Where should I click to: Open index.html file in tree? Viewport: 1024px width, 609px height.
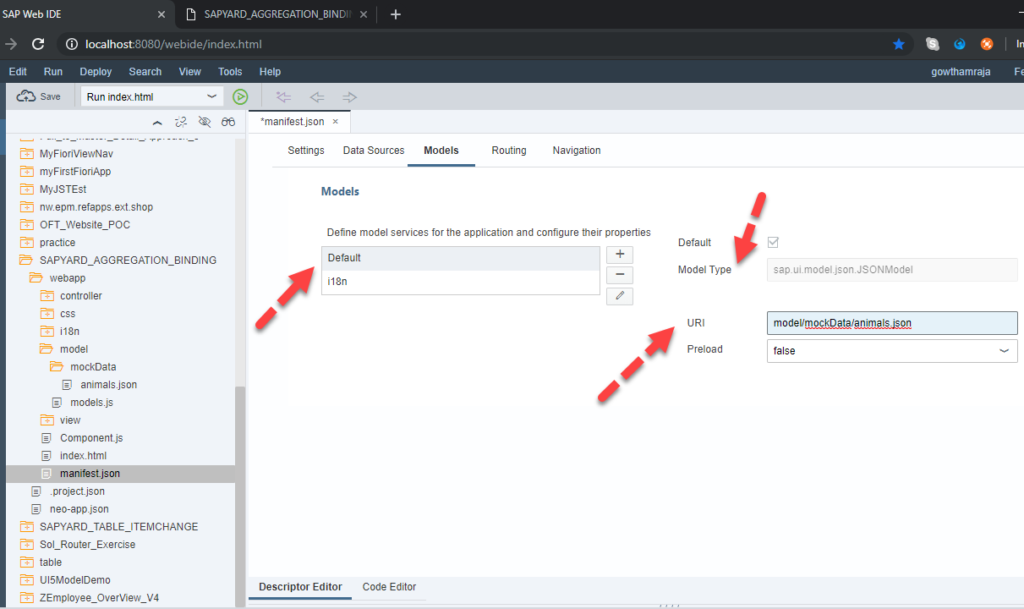tap(83, 456)
